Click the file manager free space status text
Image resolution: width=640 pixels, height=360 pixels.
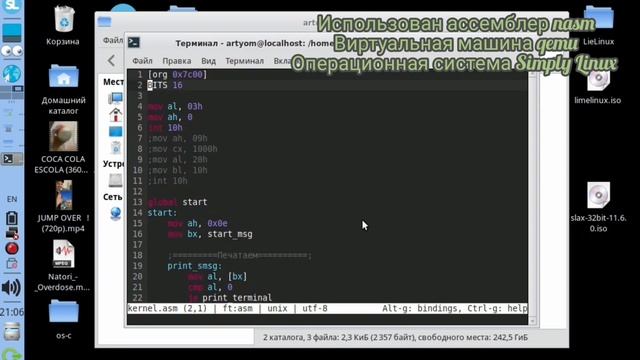(396, 338)
